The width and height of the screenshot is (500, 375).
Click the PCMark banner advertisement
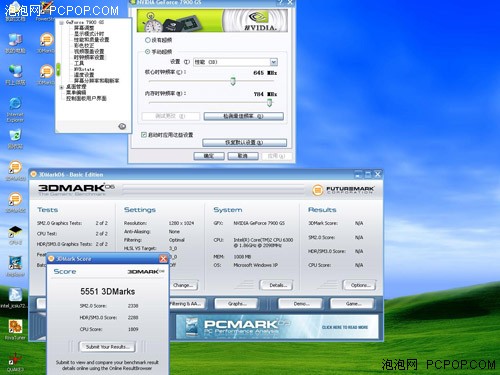coord(277,327)
